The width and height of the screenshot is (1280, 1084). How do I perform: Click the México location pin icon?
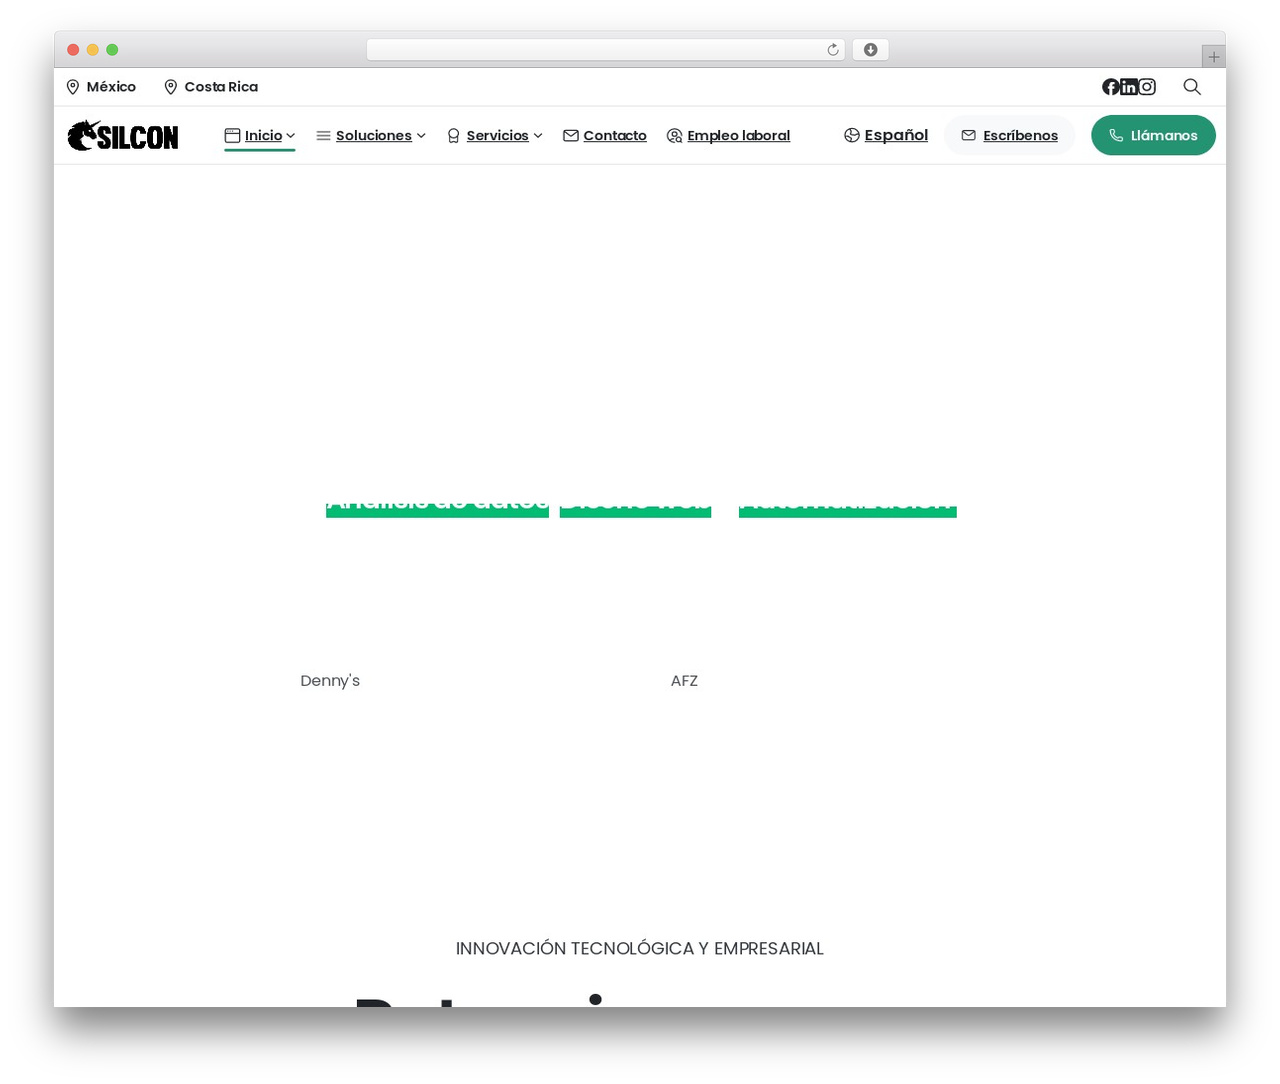point(73,87)
